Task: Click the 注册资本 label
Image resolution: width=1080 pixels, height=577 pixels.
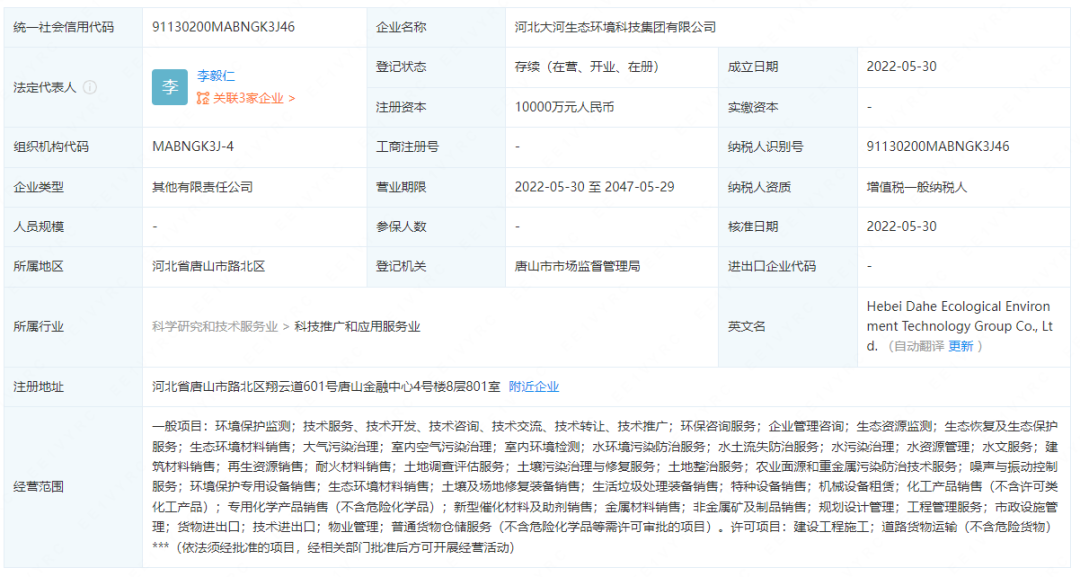Action: coord(401,107)
